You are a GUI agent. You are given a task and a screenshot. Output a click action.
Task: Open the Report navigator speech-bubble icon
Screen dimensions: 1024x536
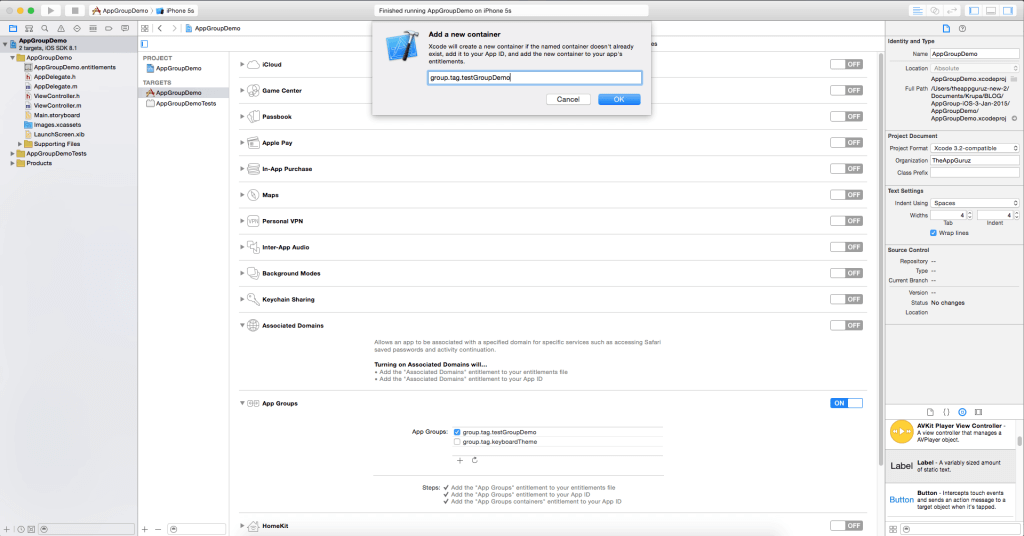pyautogui.click(x=125, y=28)
